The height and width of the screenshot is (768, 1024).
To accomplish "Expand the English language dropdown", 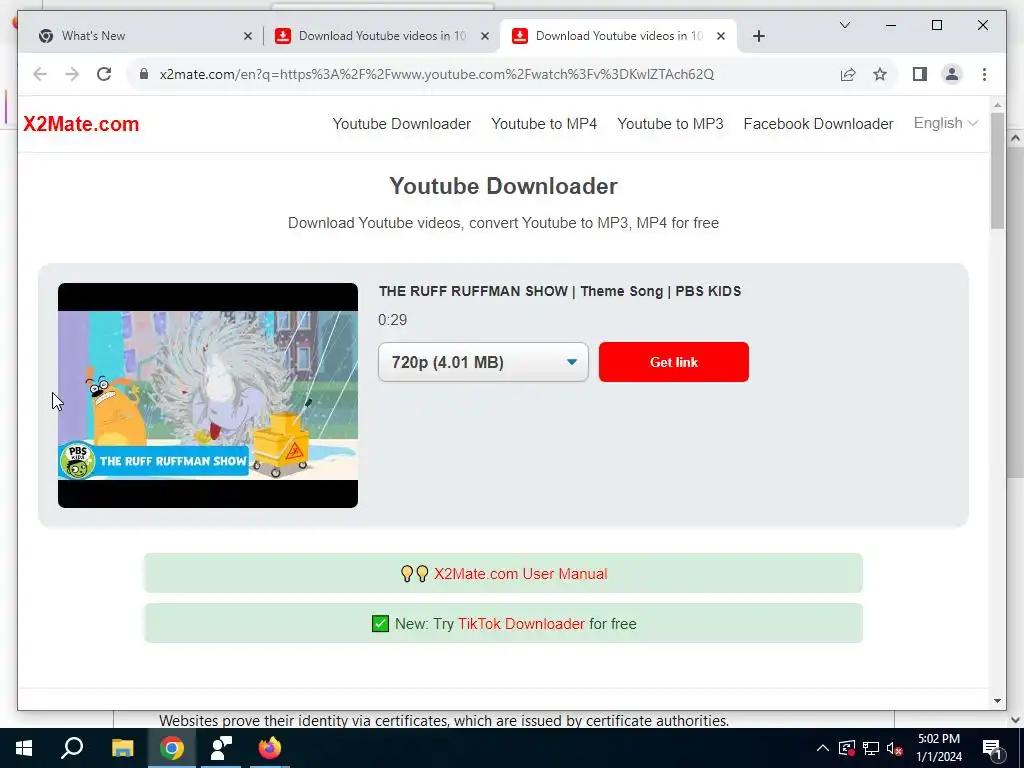I will coord(945,123).
